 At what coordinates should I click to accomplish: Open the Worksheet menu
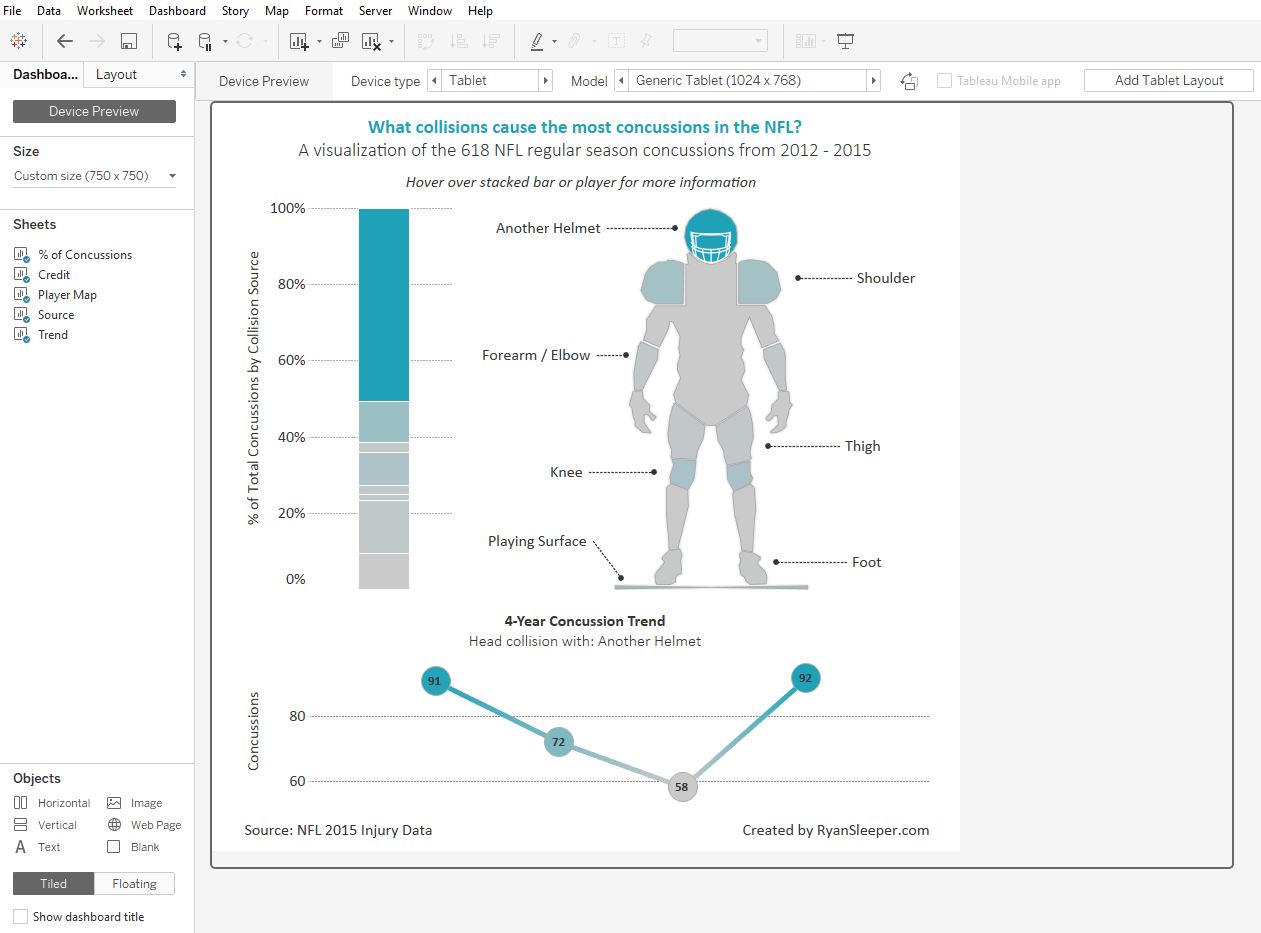click(x=105, y=11)
